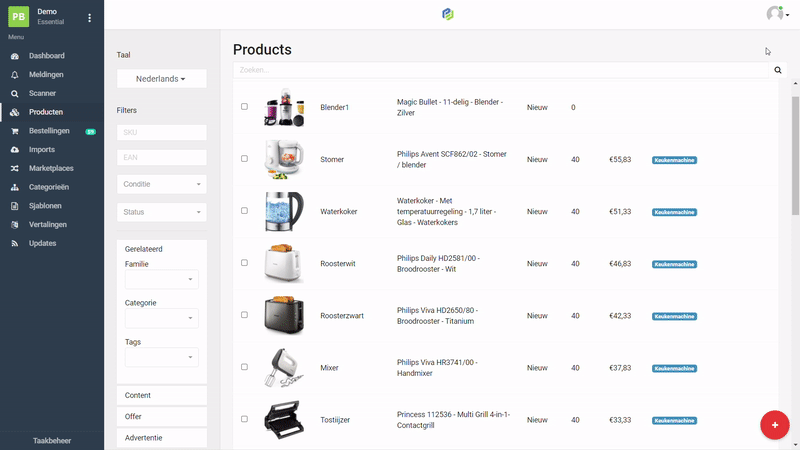
Task: Click the red plus add product button
Action: [x=774, y=425]
